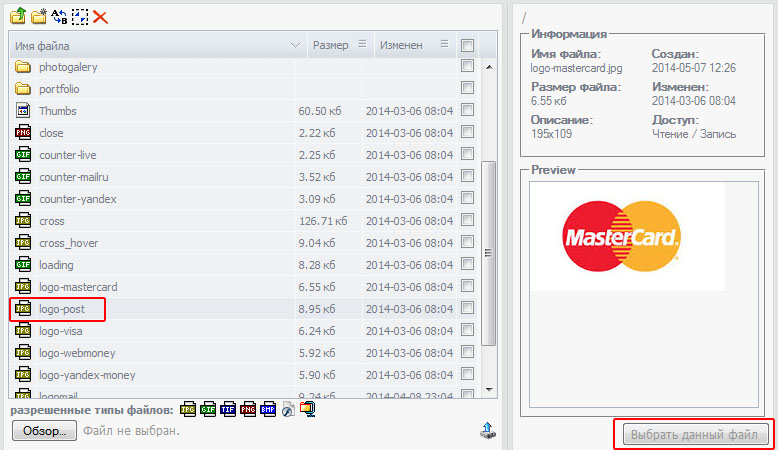Open the Размер column menu

pyautogui.click(x=362, y=45)
